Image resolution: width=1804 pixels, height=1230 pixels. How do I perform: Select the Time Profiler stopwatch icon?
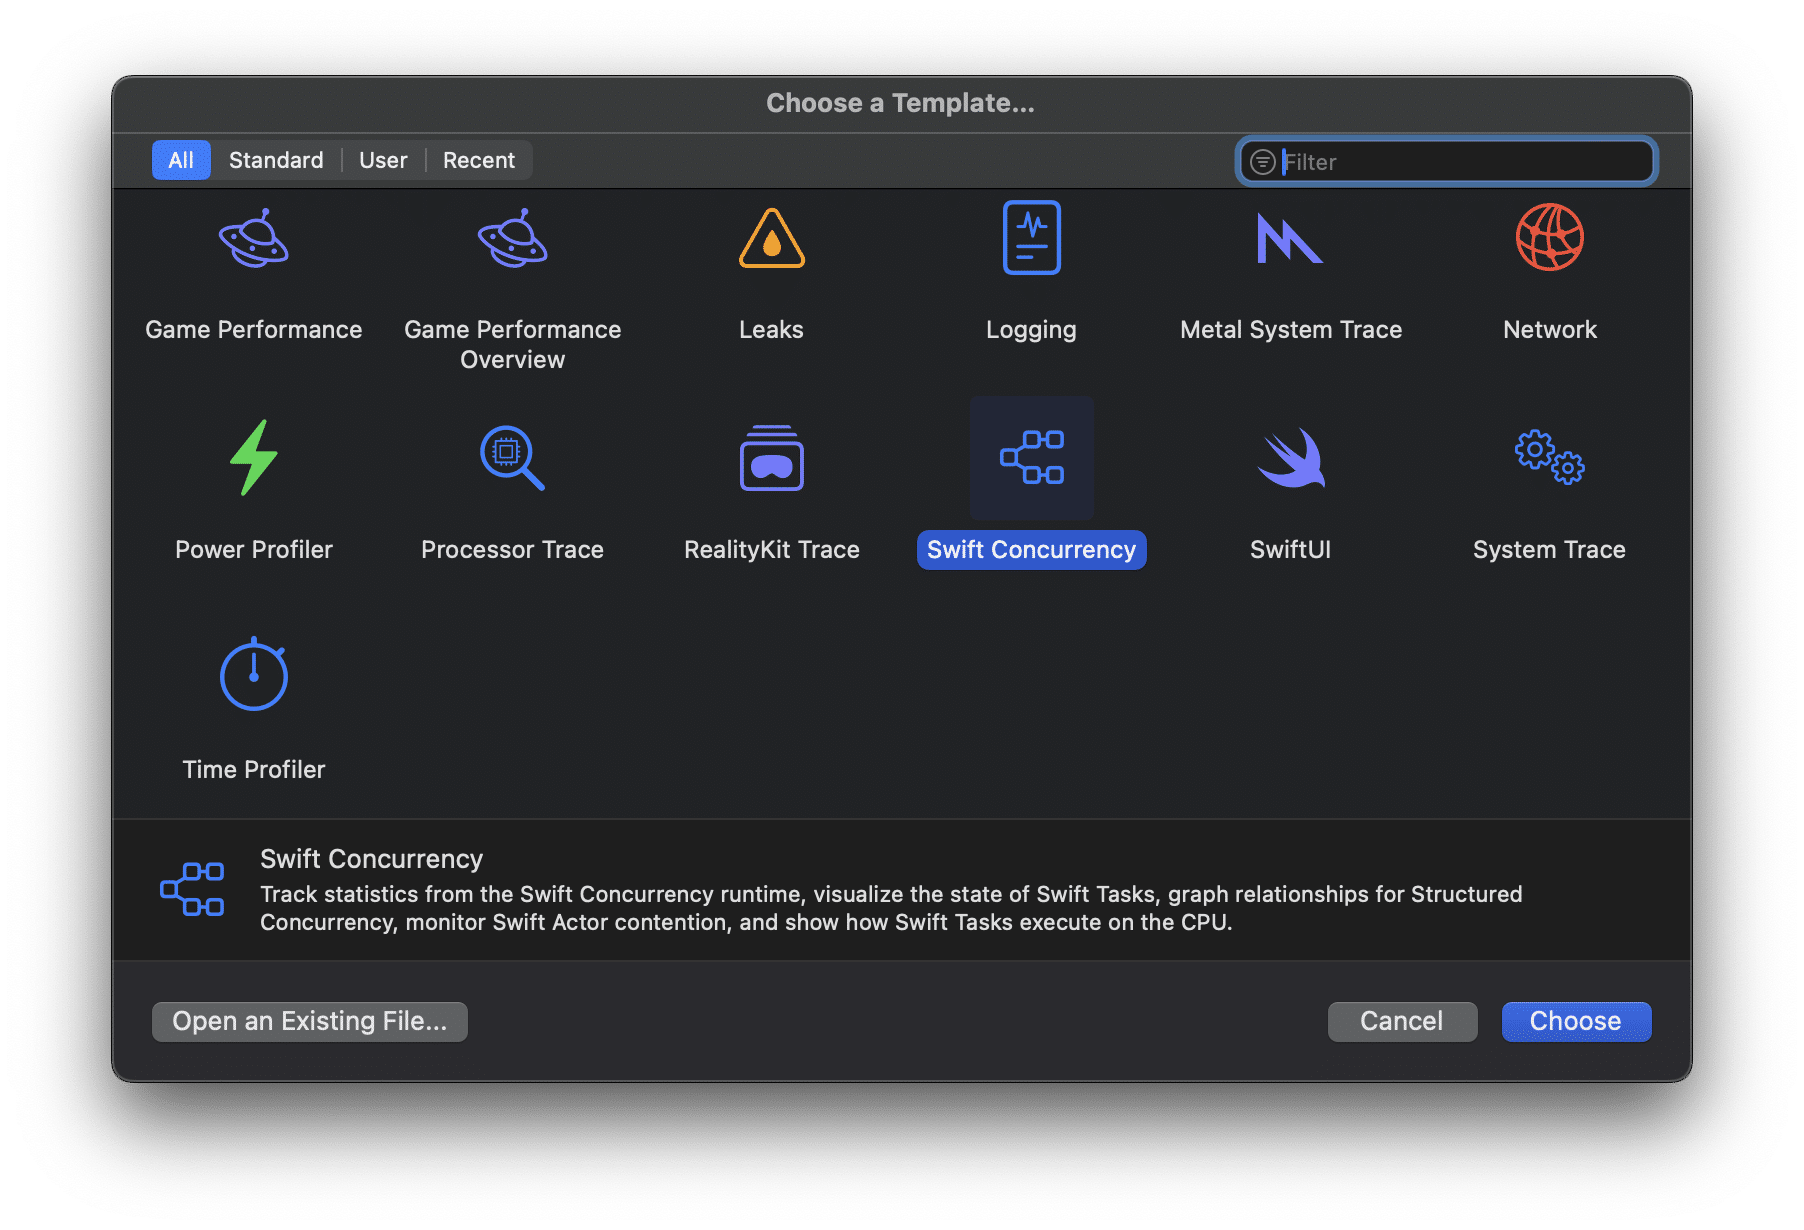[254, 676]
